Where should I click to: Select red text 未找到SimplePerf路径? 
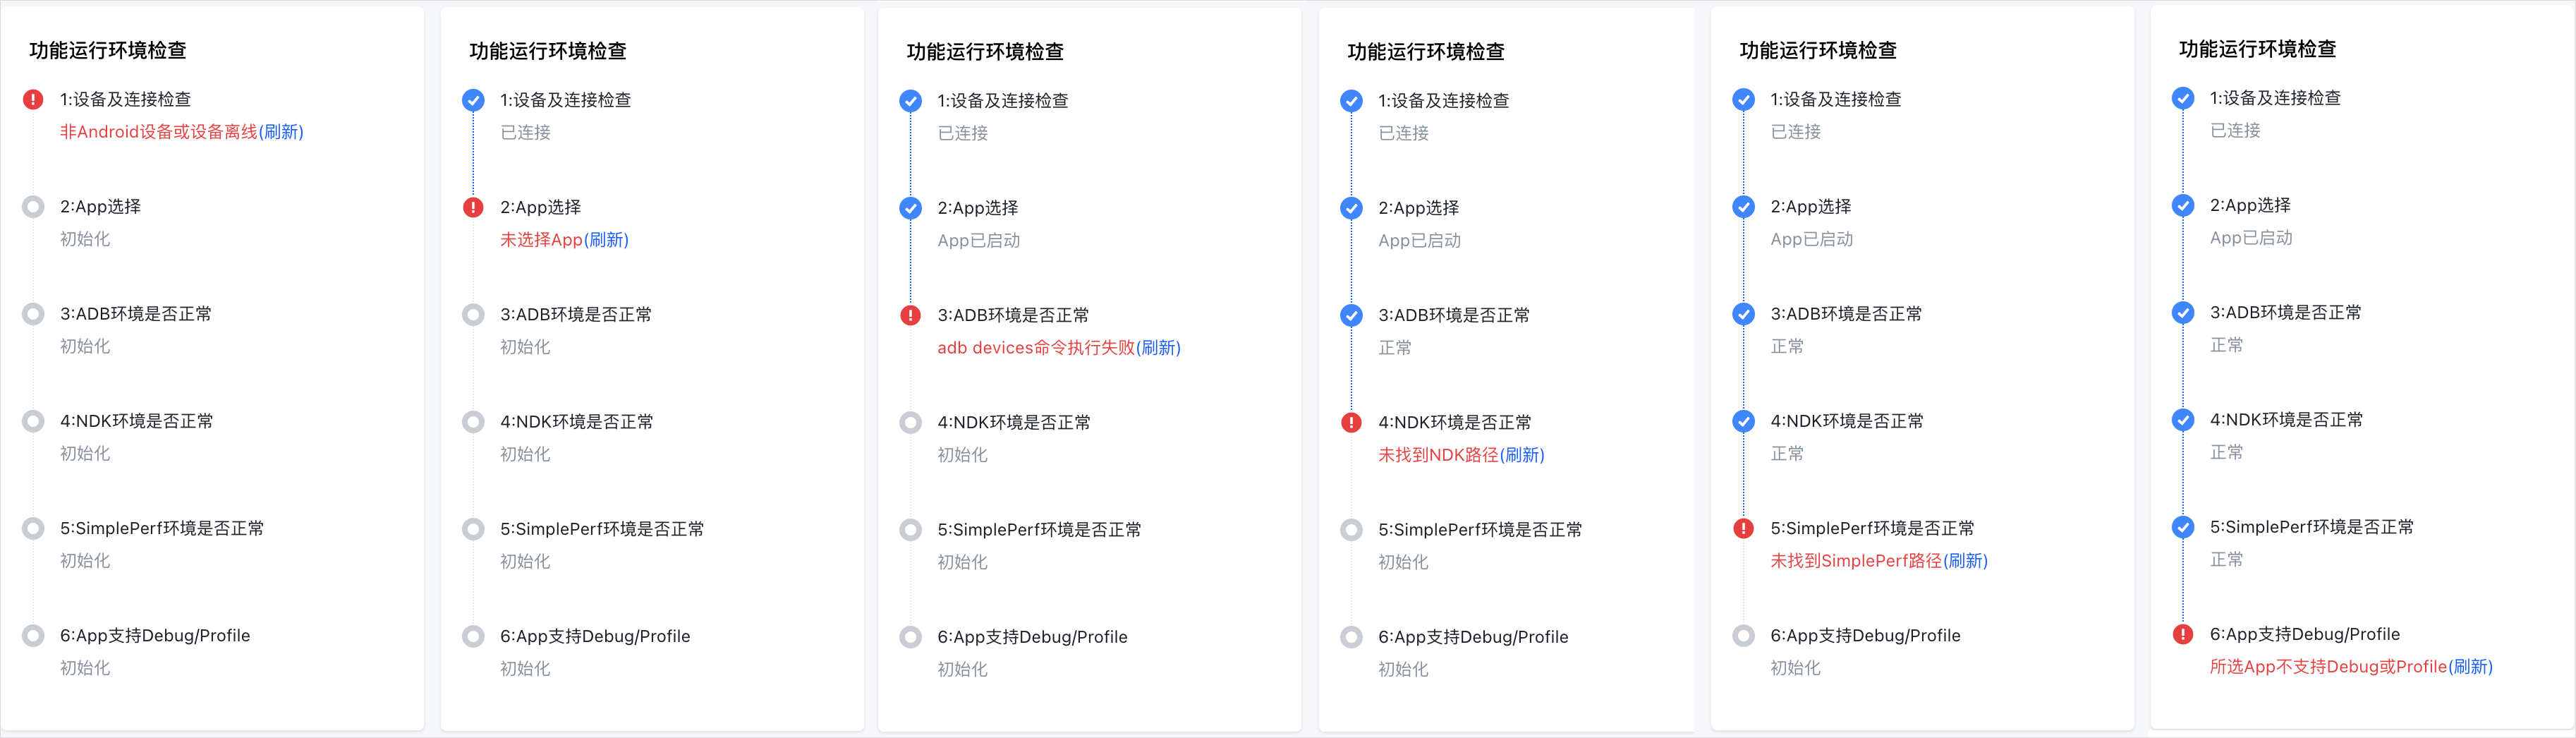coord(1856,561)
